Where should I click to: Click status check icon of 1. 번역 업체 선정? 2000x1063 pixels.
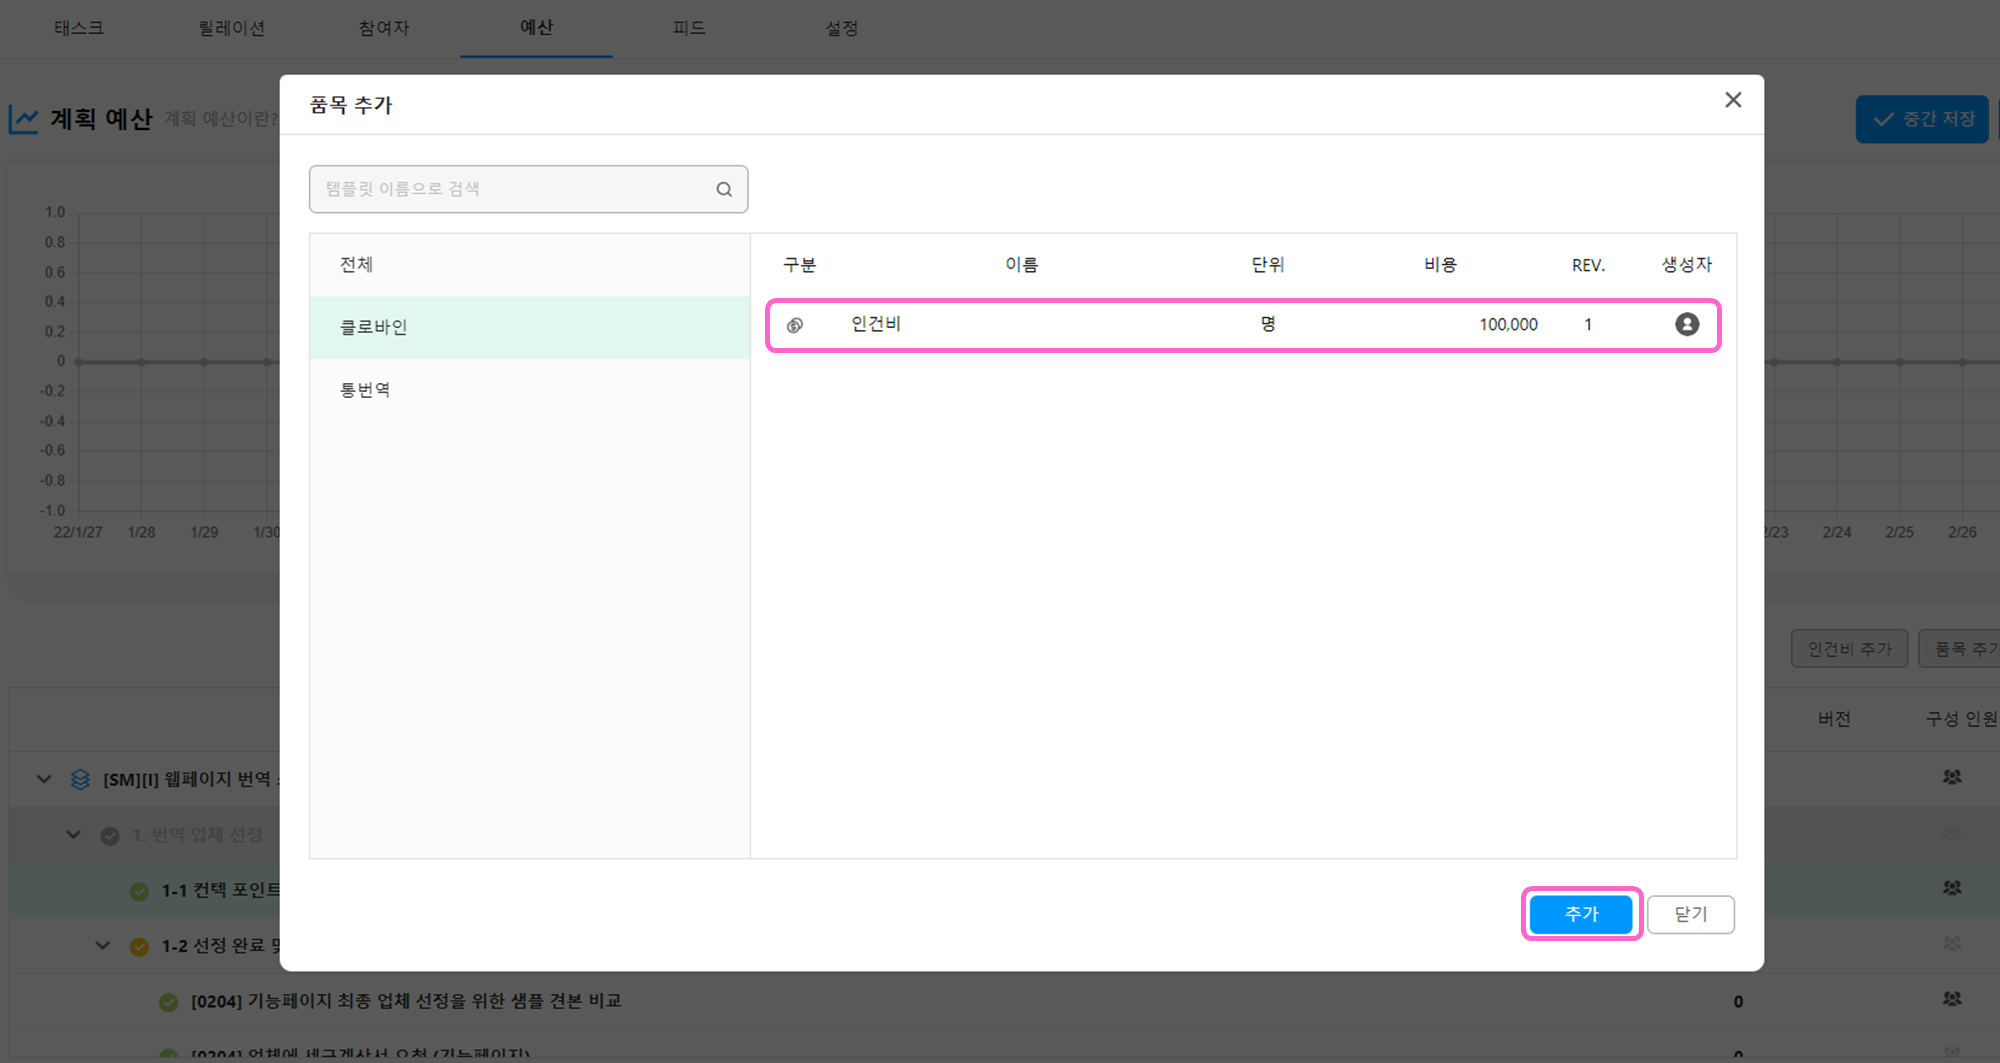click(x=110, y=835)
